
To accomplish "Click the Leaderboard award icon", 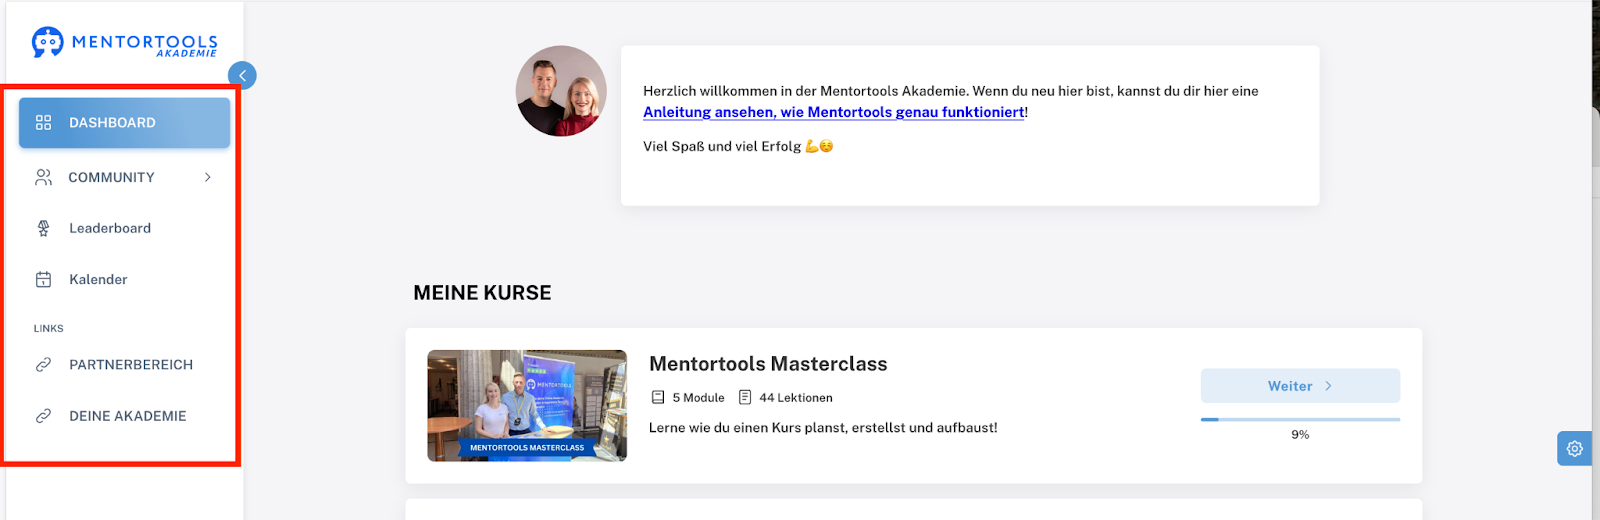I will (43, 228).
